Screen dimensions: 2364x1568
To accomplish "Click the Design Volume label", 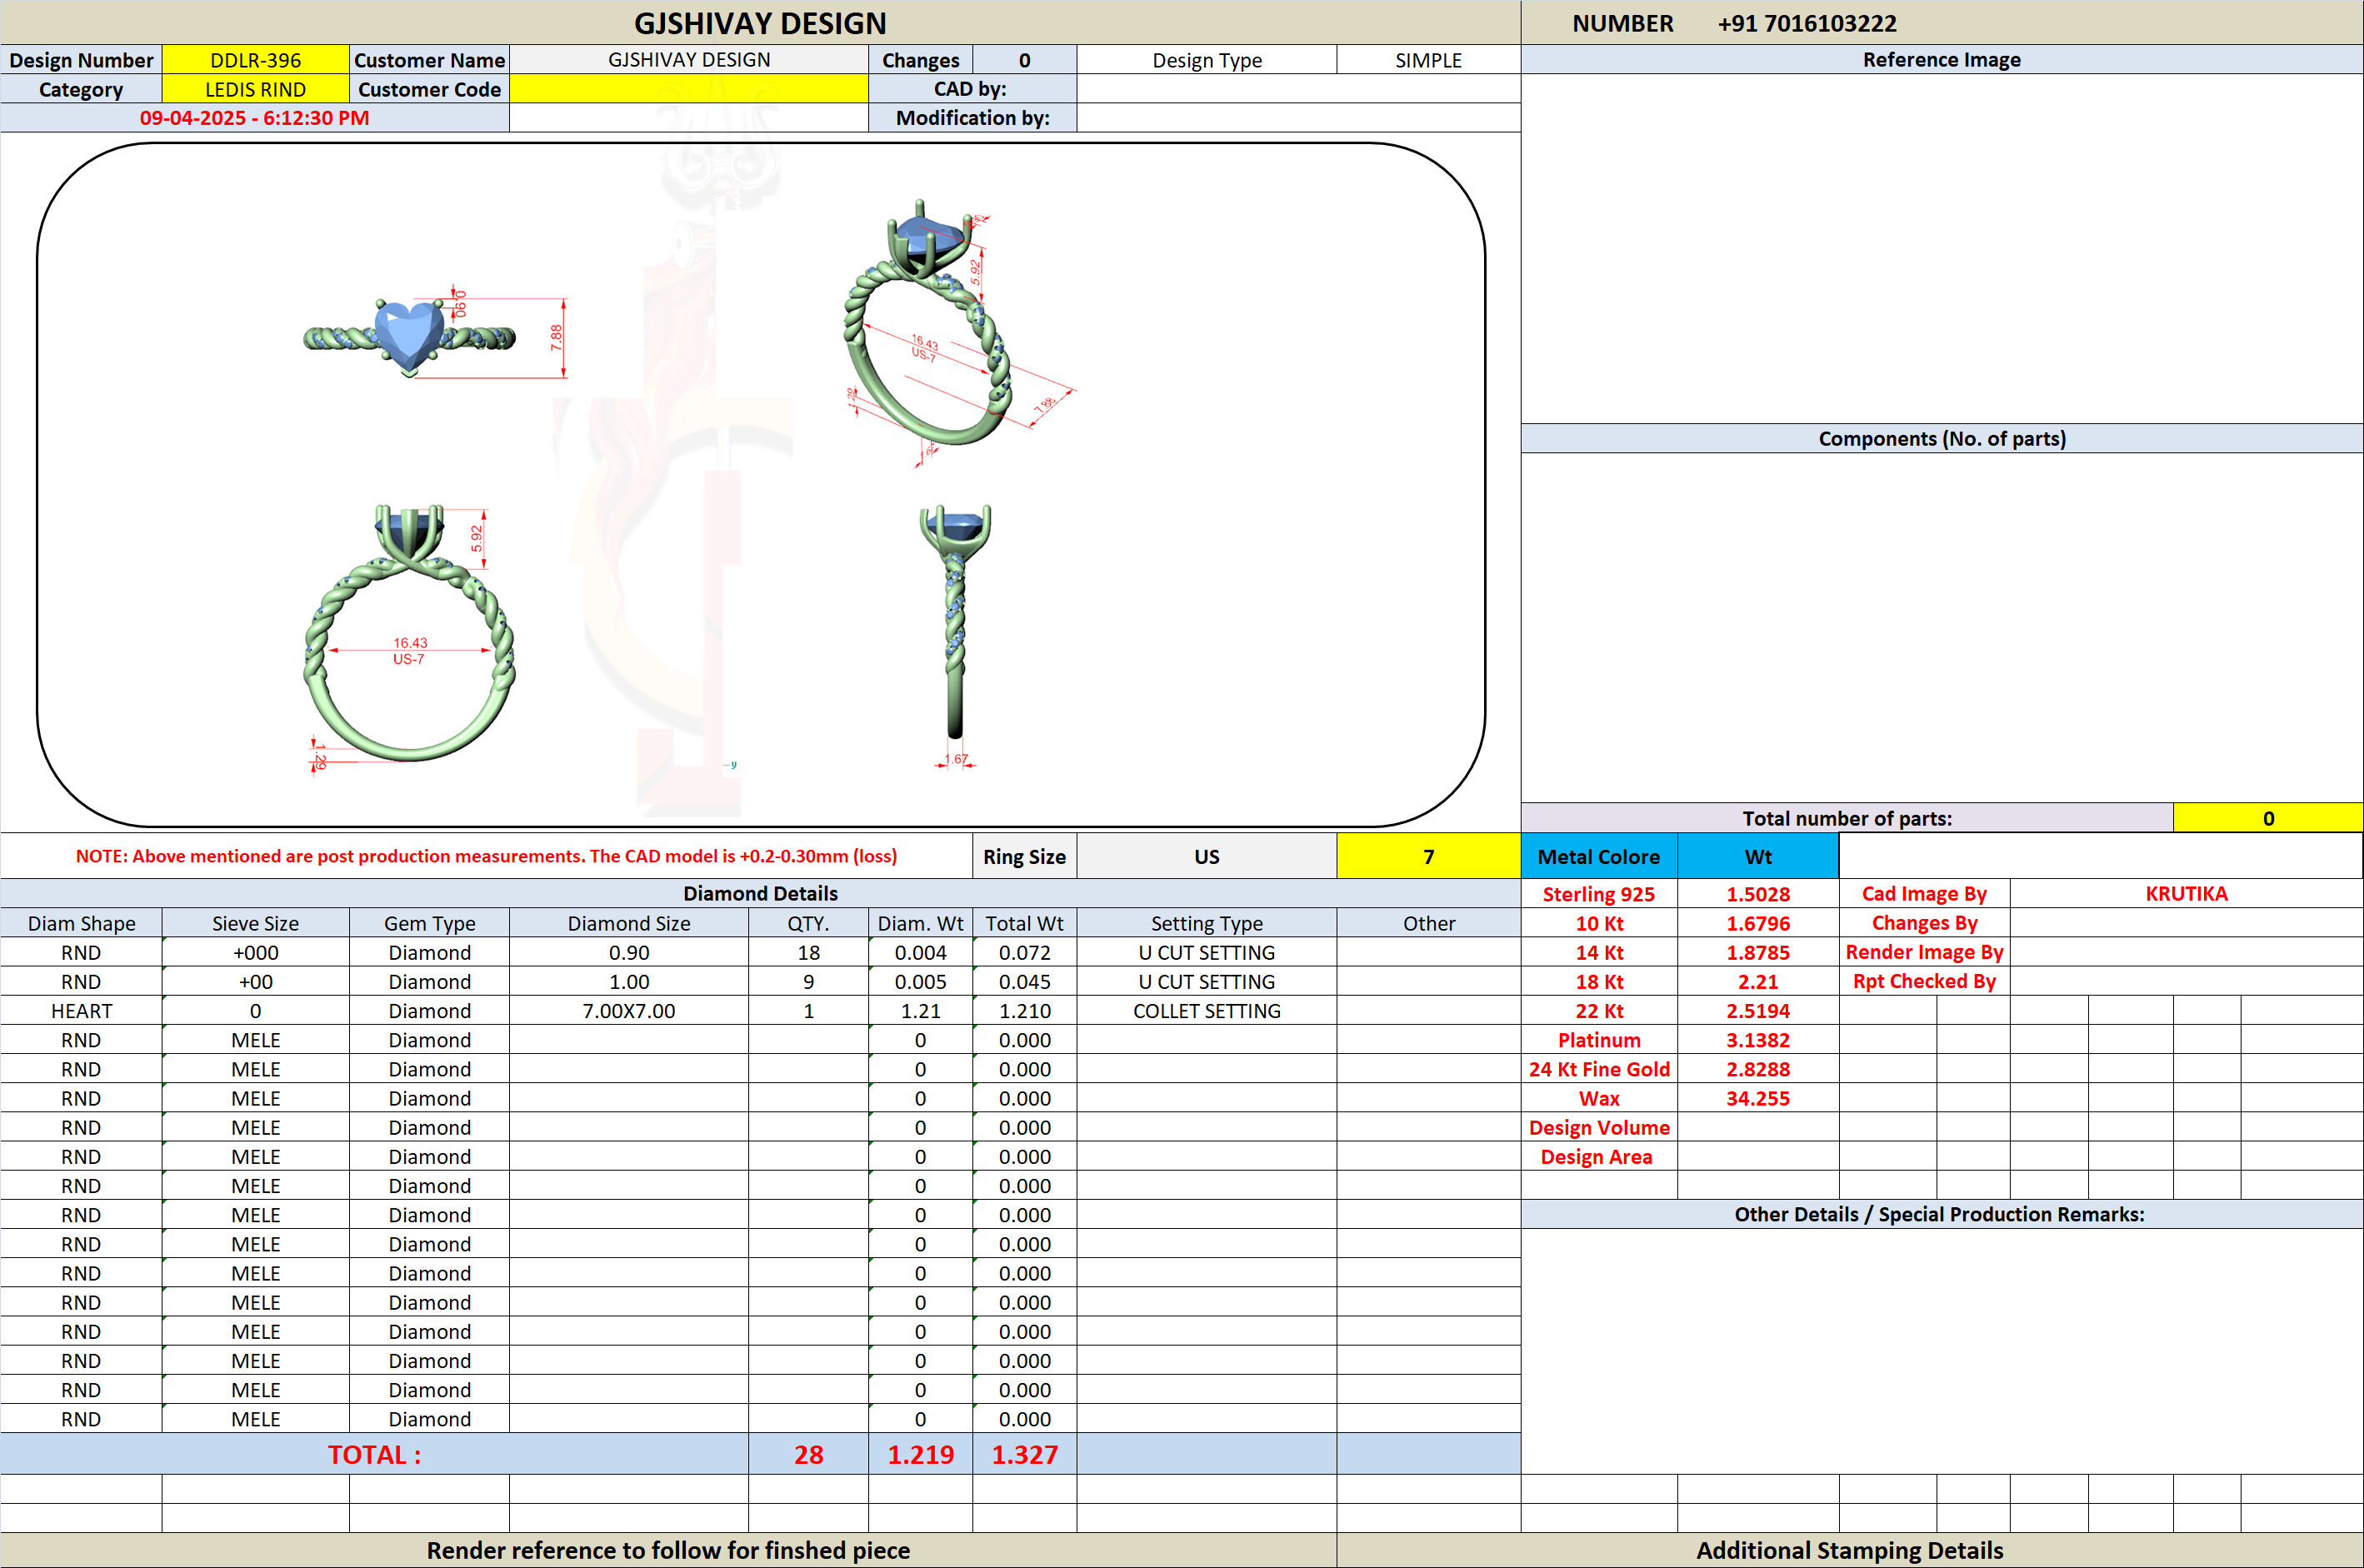I will click(1598, 1127).
